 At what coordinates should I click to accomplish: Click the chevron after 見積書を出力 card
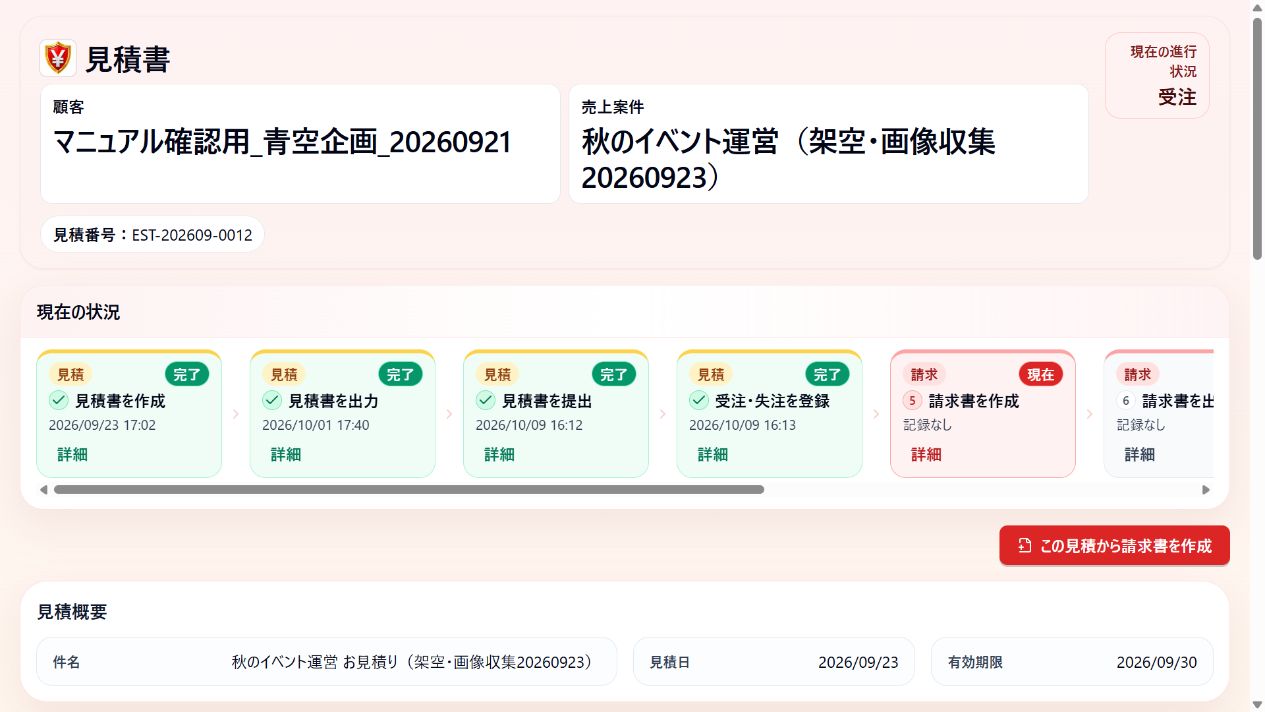coord(449,414)
